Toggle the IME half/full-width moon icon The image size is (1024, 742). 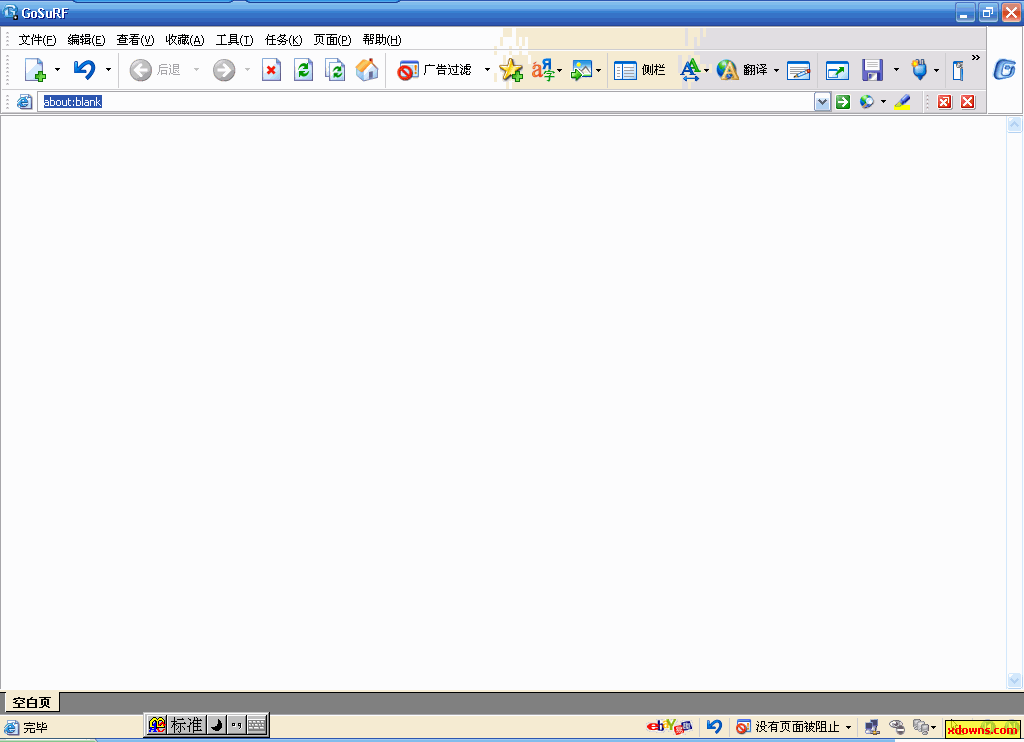217,725
